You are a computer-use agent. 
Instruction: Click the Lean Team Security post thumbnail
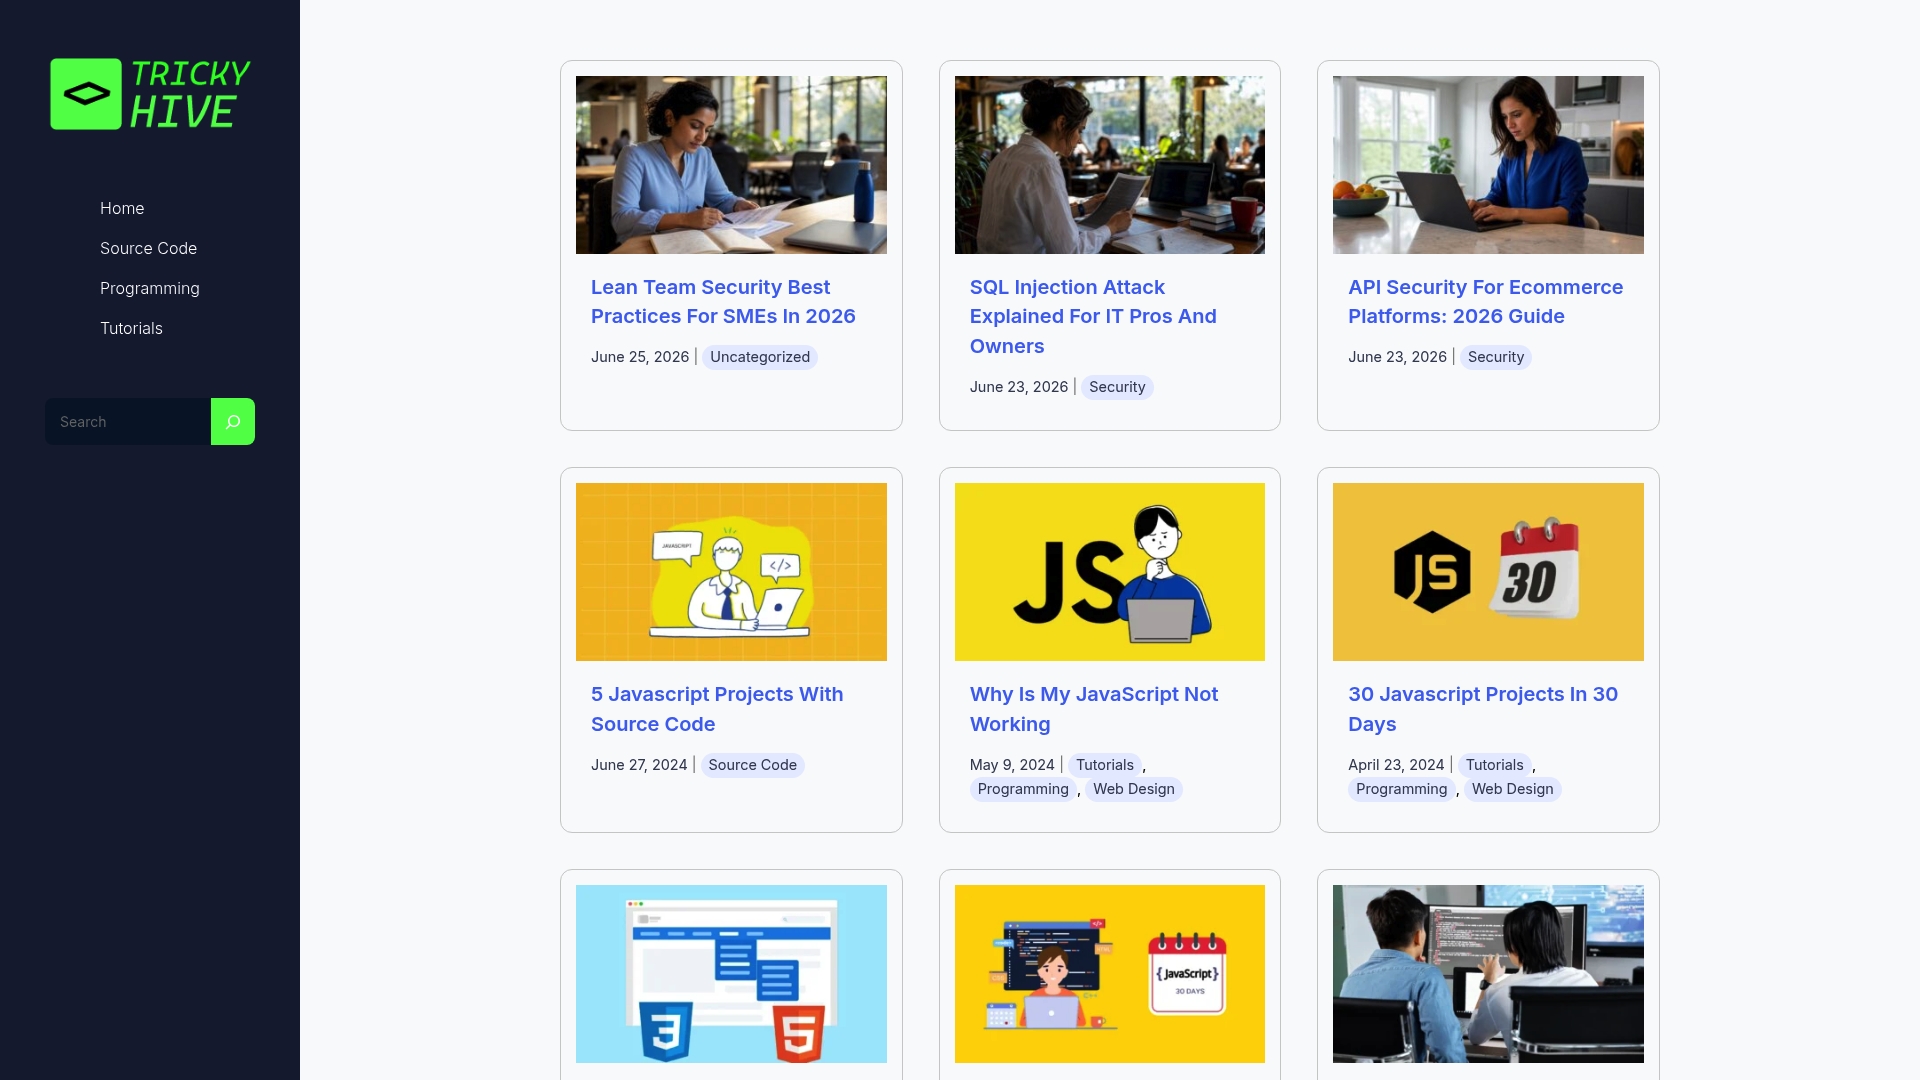point(731,165)
